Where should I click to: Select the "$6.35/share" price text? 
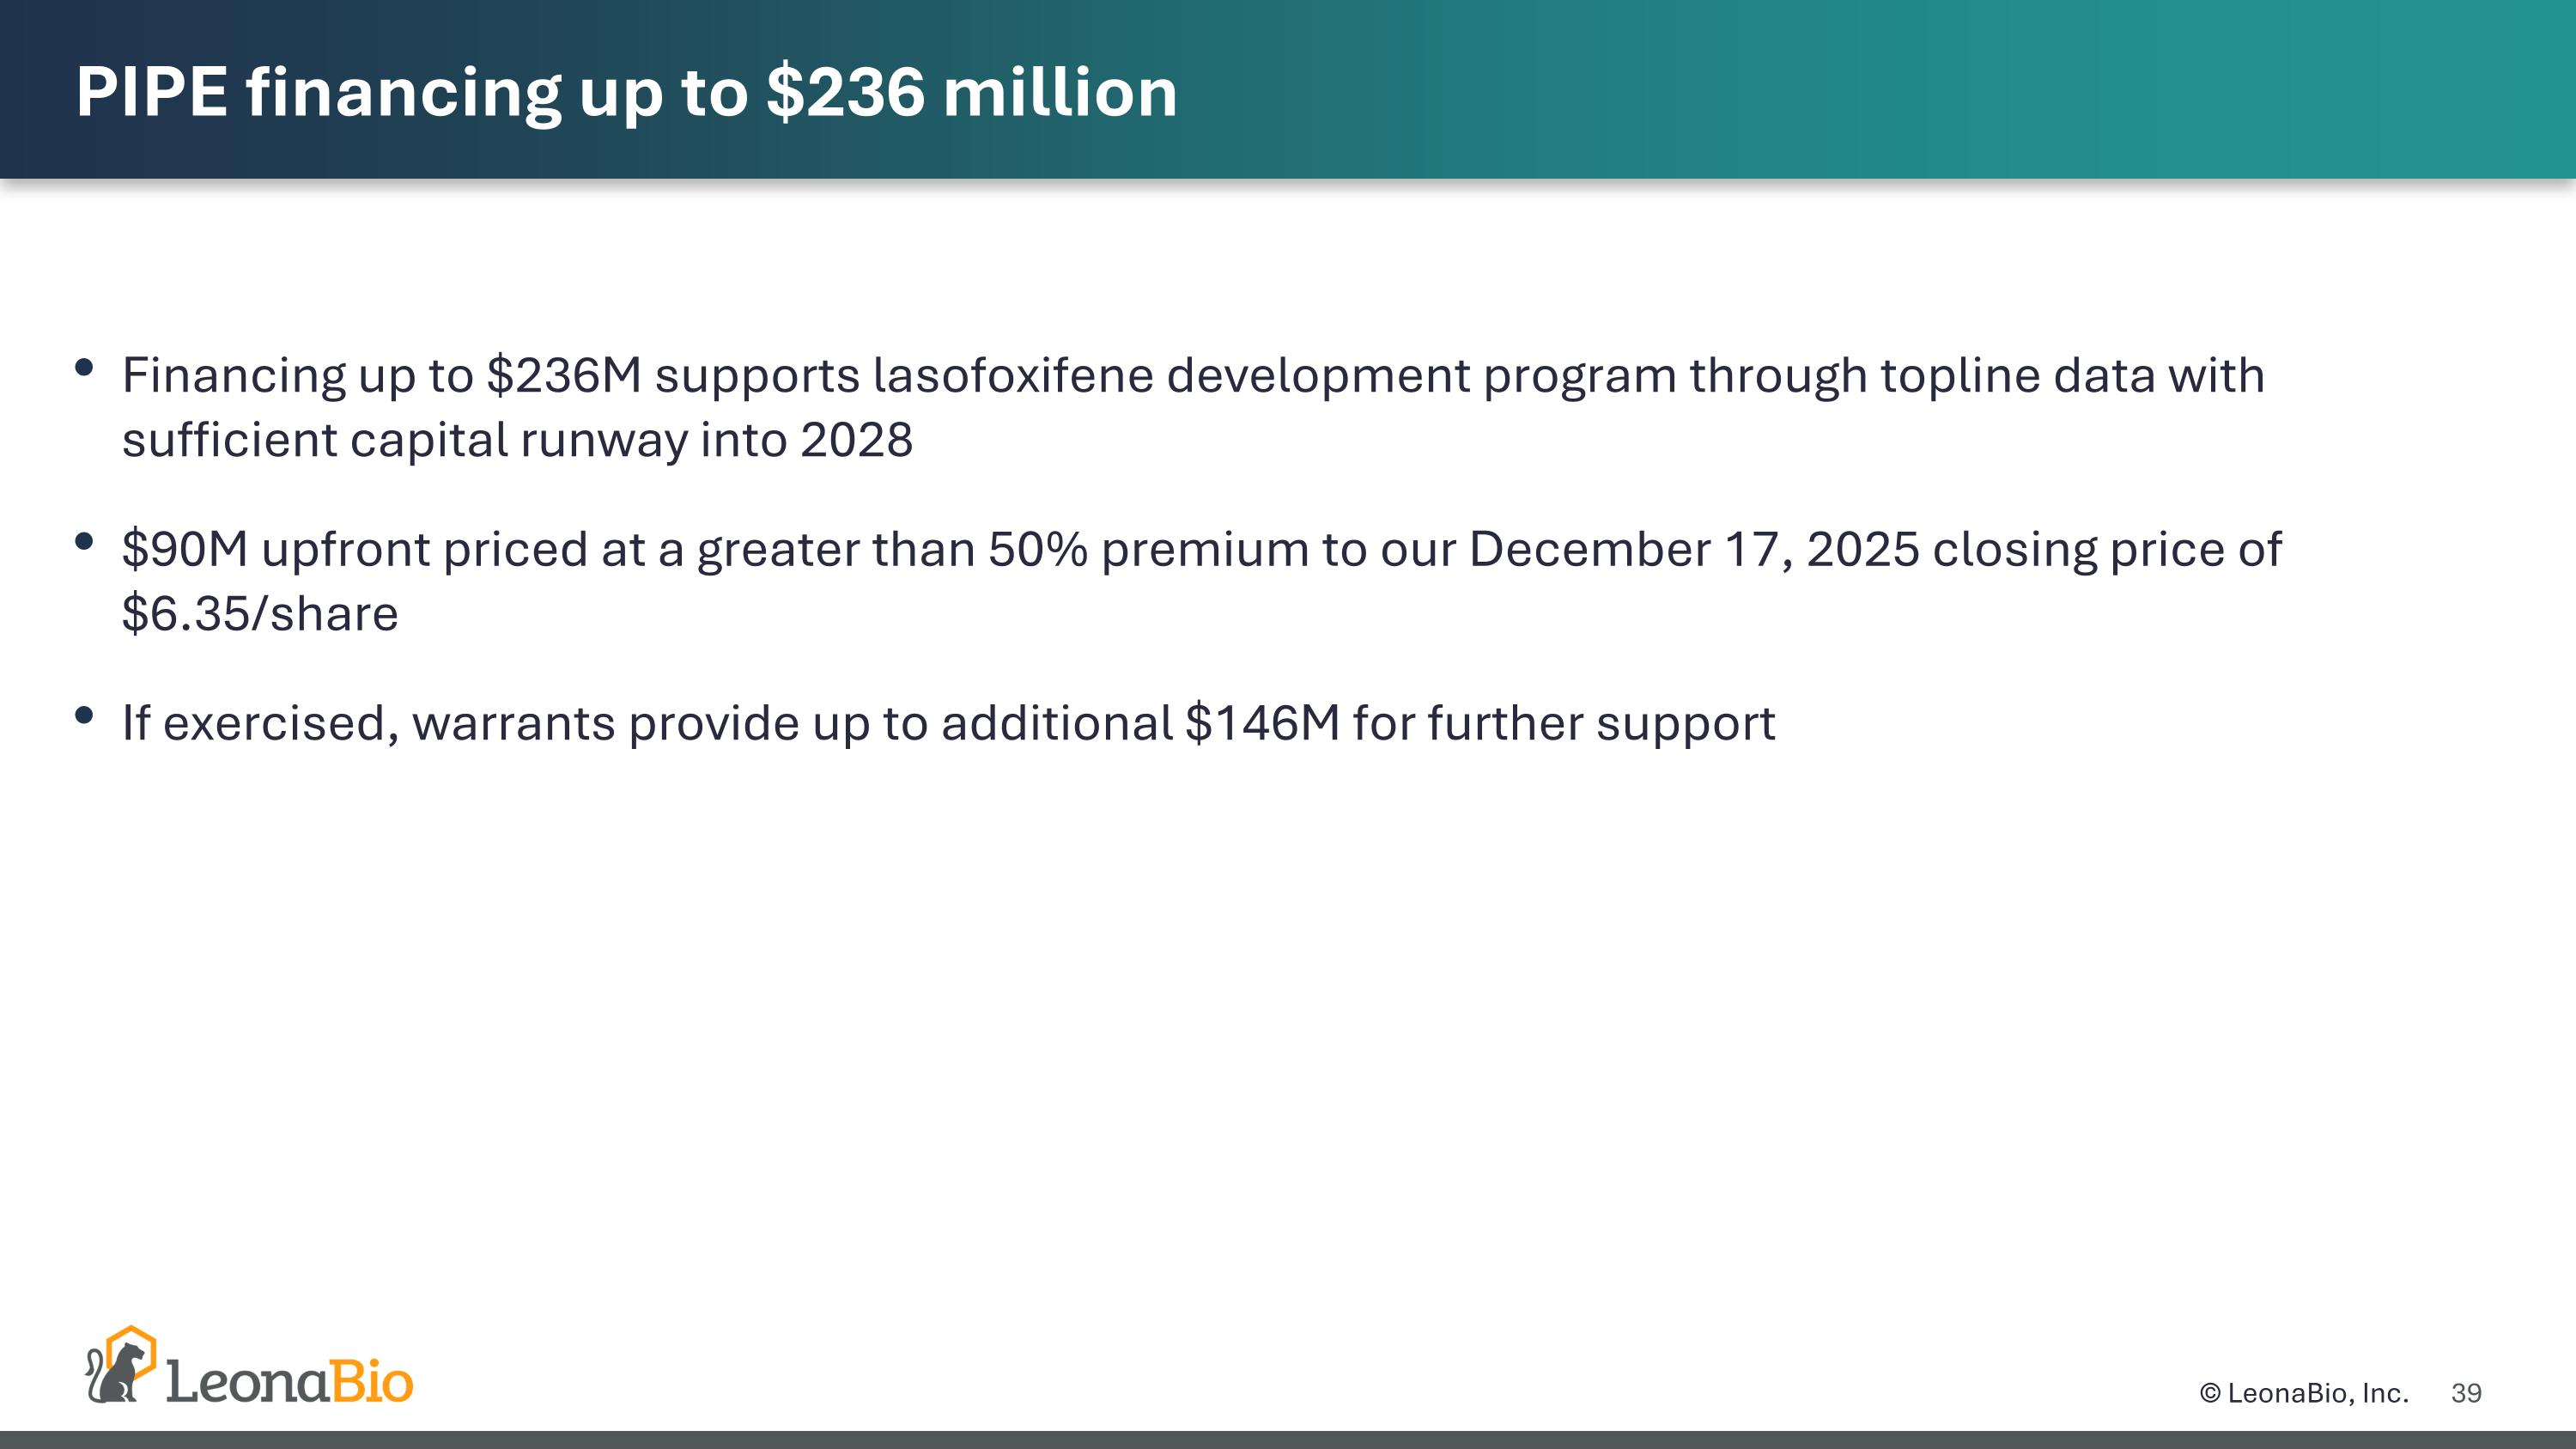260,614
